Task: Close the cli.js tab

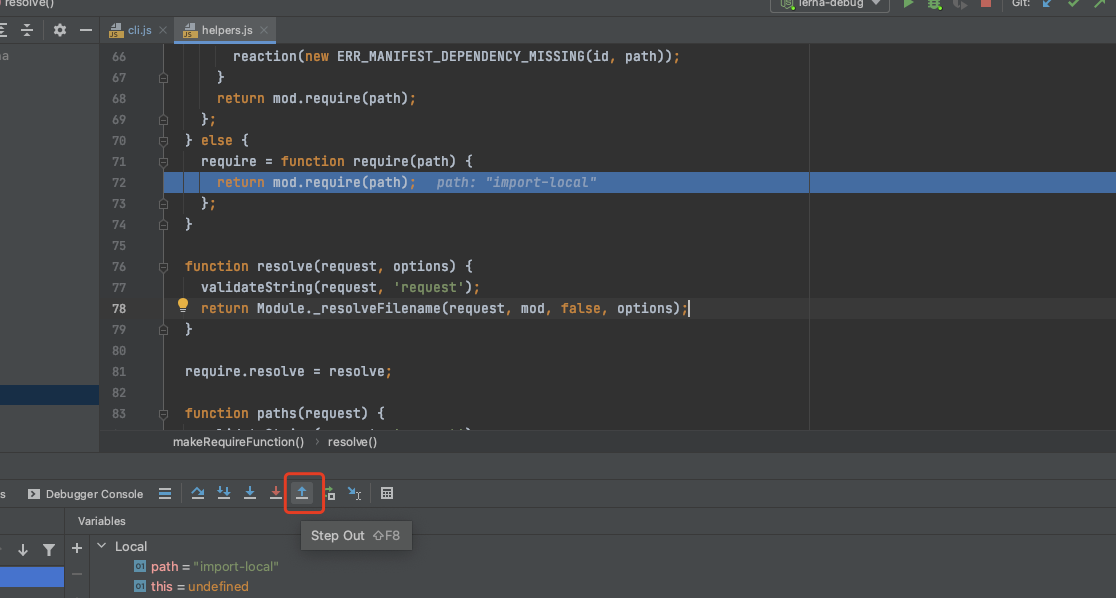Action: [x=163, y=30]
